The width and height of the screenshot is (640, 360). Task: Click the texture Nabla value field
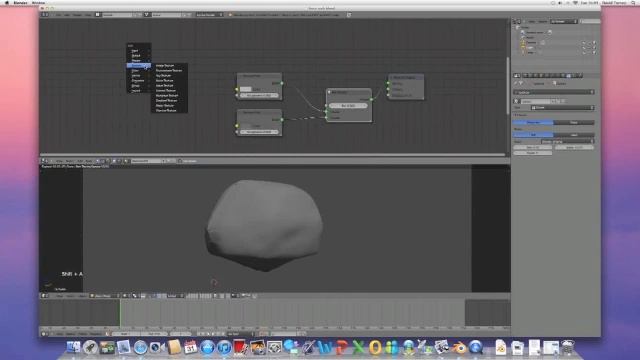click(x=574, y=147)
